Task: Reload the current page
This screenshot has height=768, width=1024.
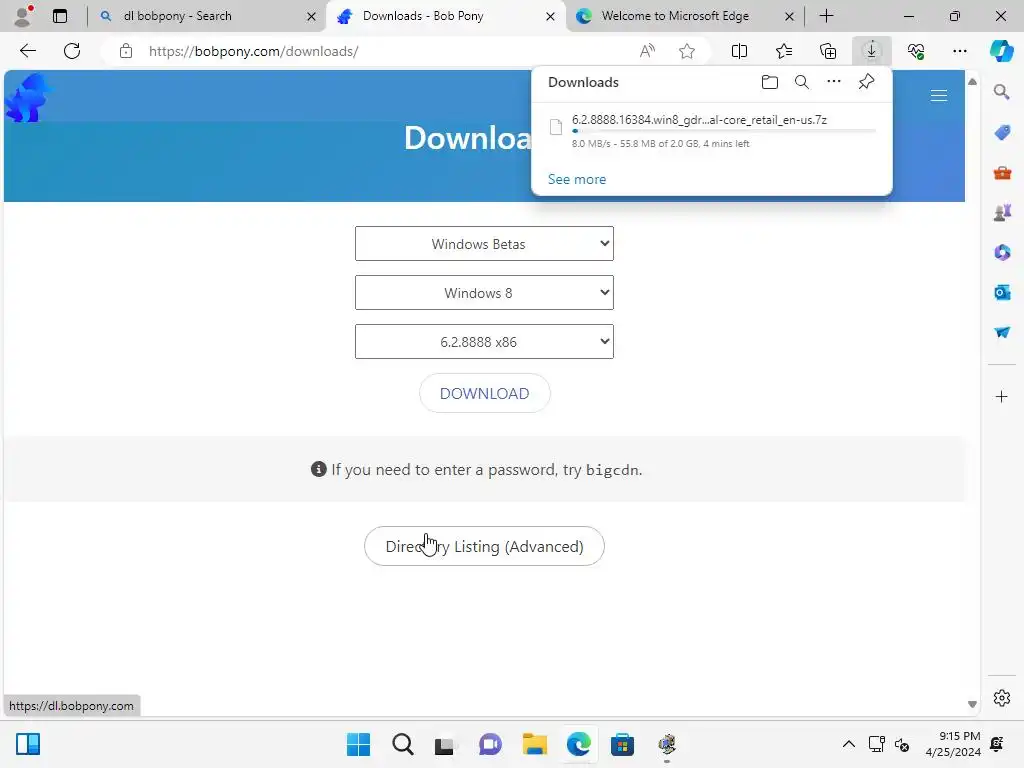Action: (x=72, y=51)
